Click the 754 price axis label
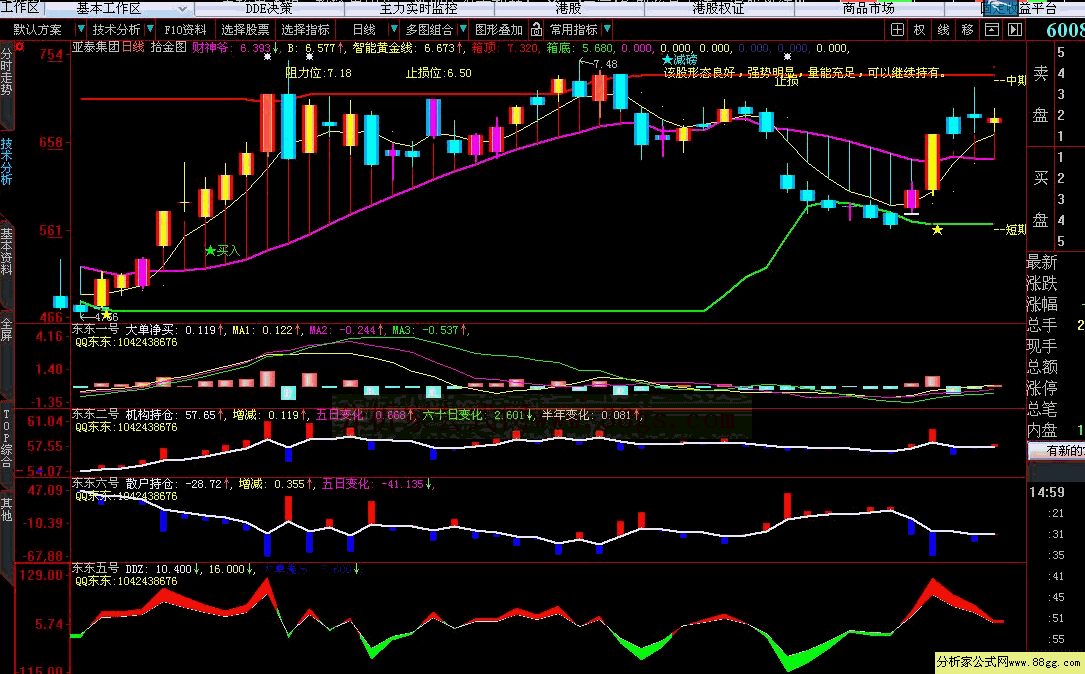The height and width of the screenshot is (674, 1085). pos(51,55)
